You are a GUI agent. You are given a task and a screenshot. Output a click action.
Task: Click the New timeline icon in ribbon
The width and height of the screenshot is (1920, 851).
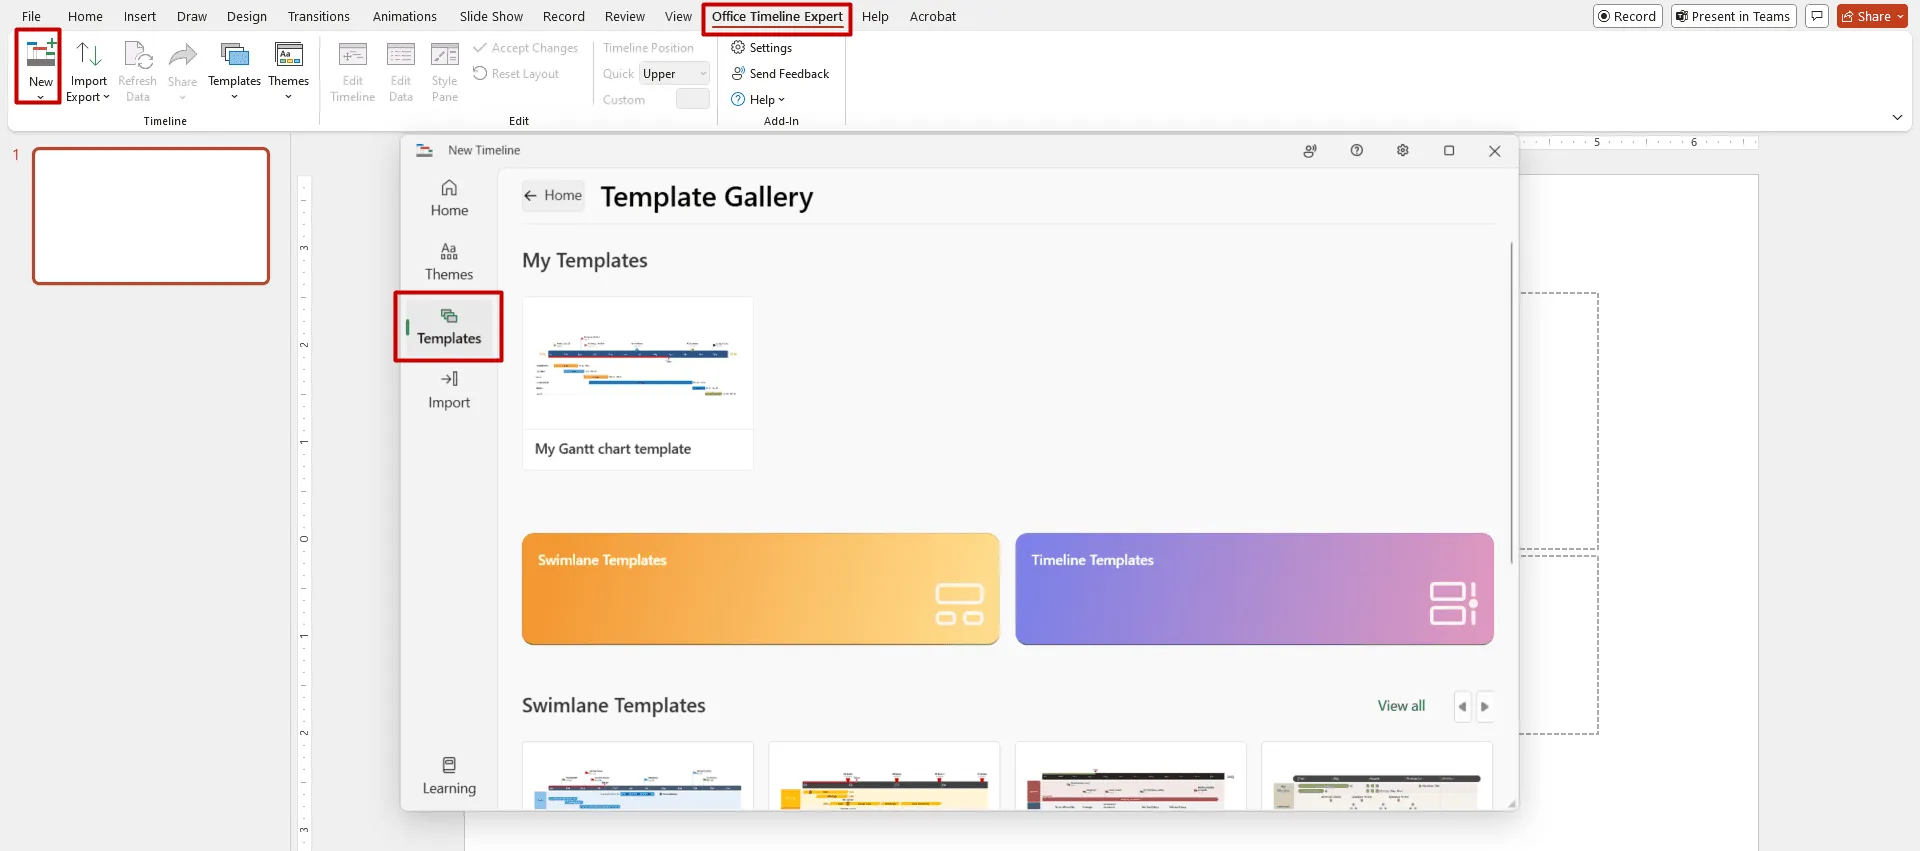pyautogui.click(x=40, y=56)
